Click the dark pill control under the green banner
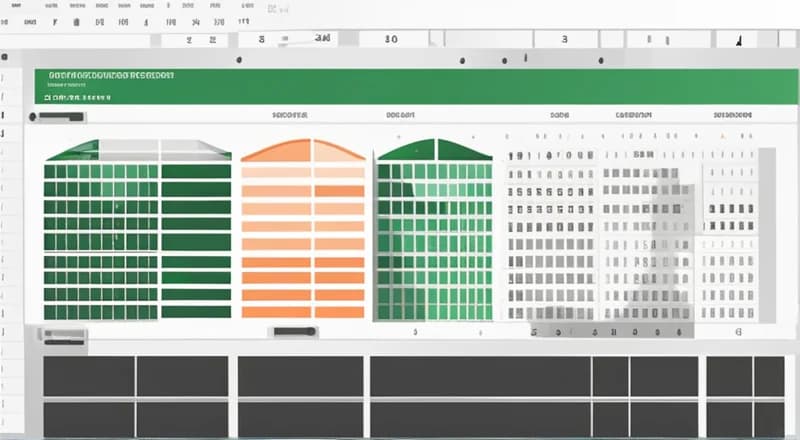 pos(58,117)
